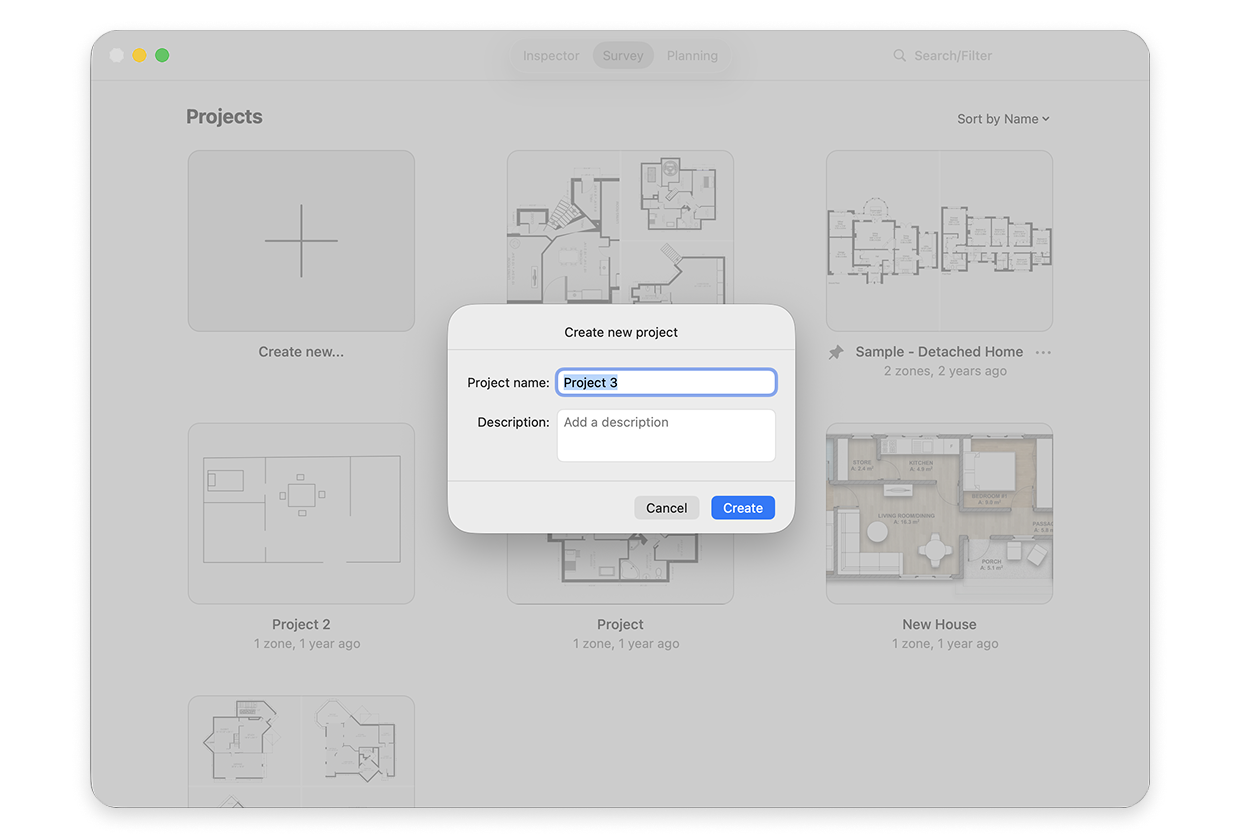Switch to the Inspector tab
Viewport: 1240px width, 838px height.
point(551,56)
